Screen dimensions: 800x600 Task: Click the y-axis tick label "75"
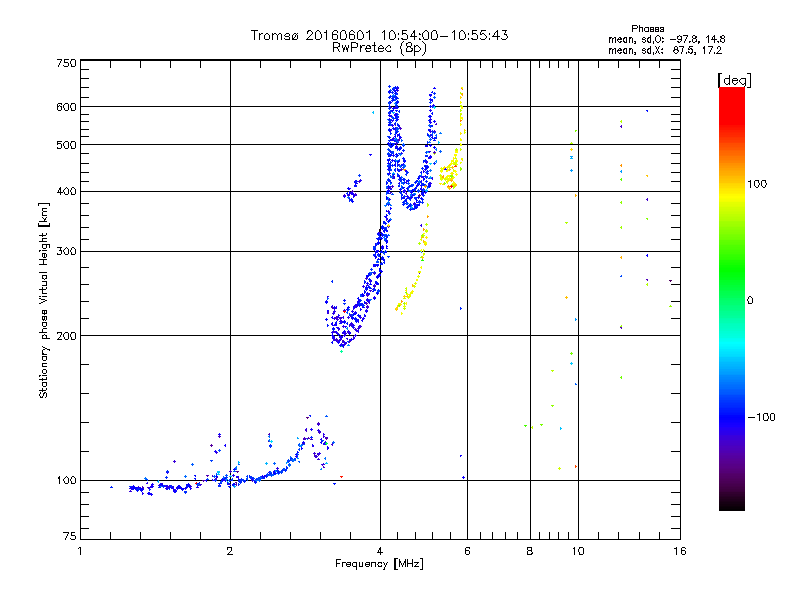click(70, 536)
